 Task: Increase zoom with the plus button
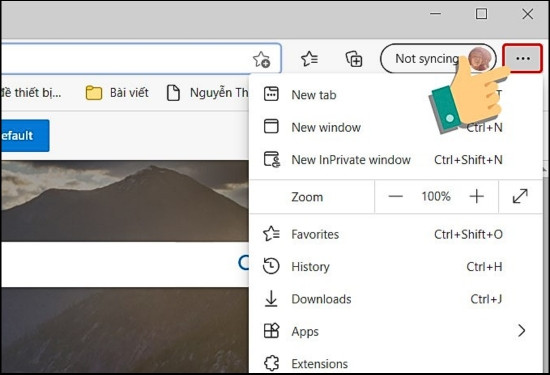(x=476, y=196)
